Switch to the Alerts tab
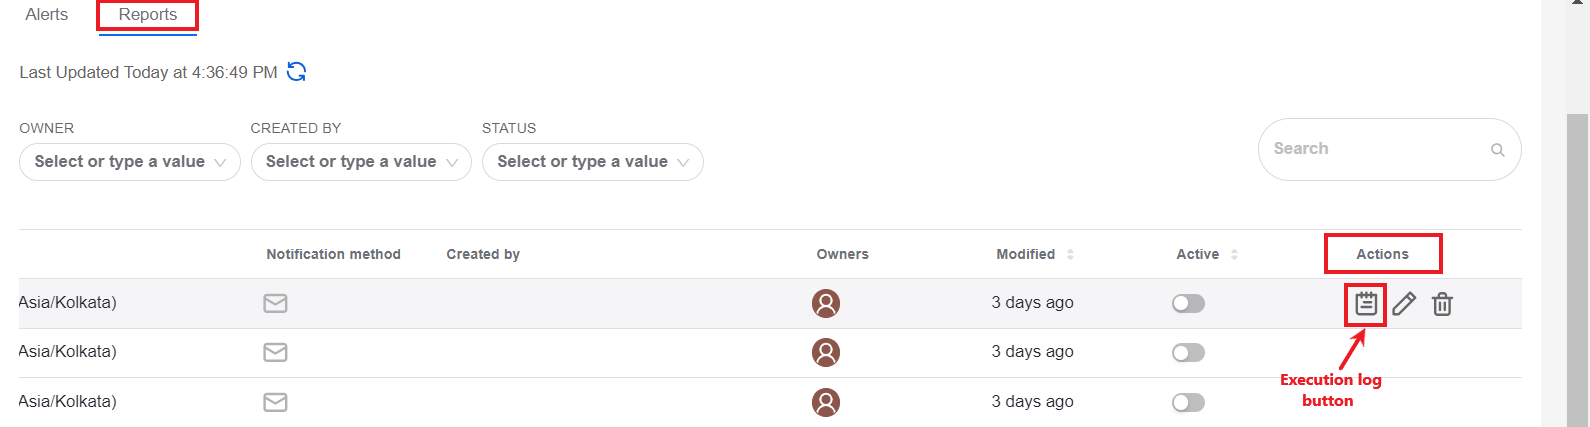Image resolution: width=1590 pixels, height=427 pixels. coord(47,15)
